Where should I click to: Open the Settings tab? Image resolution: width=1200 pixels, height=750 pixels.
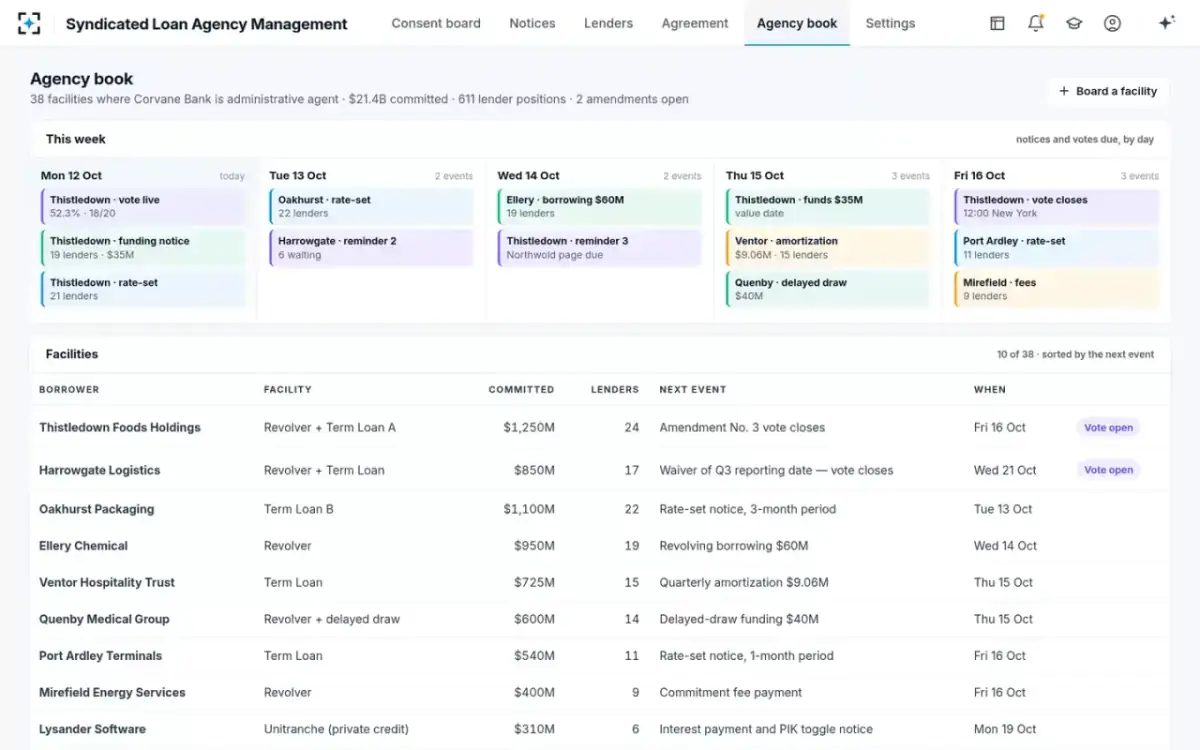[x=890, y=23]
